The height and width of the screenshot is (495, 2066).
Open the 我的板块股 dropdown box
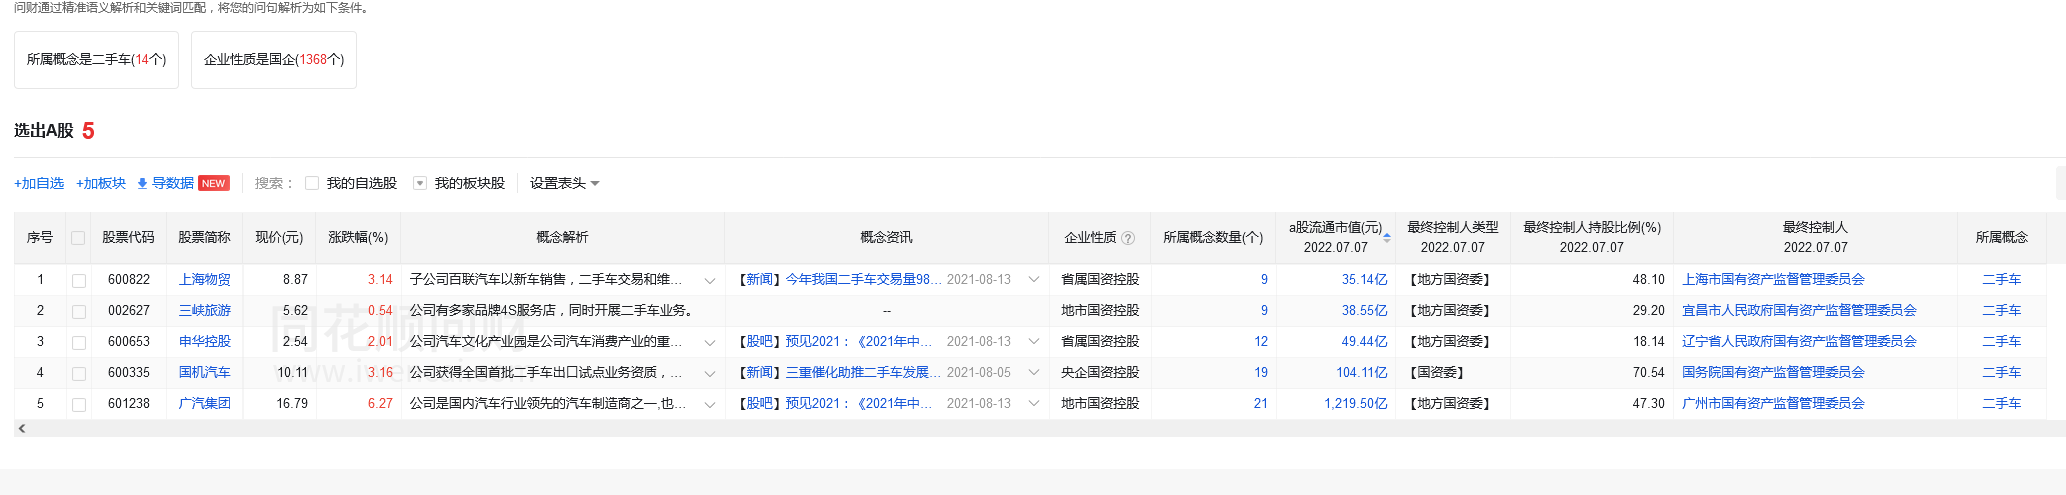click(x=420, y=183)
